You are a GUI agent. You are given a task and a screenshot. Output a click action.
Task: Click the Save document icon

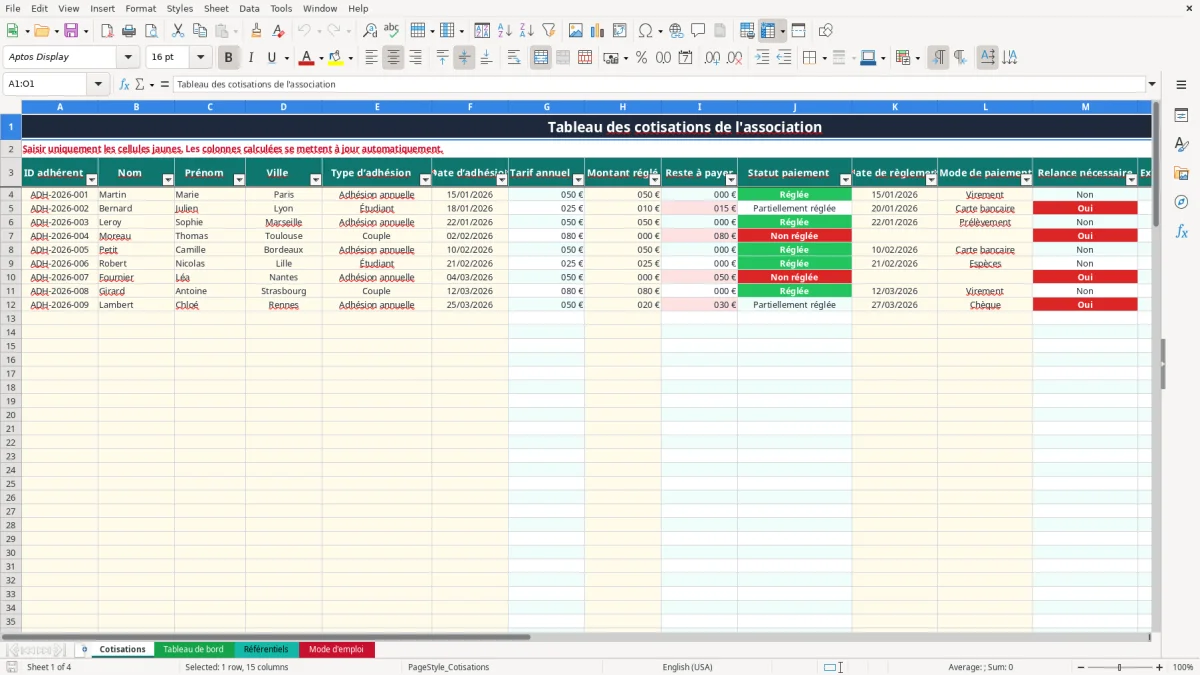pyautogui.click(x=71, y=31)
